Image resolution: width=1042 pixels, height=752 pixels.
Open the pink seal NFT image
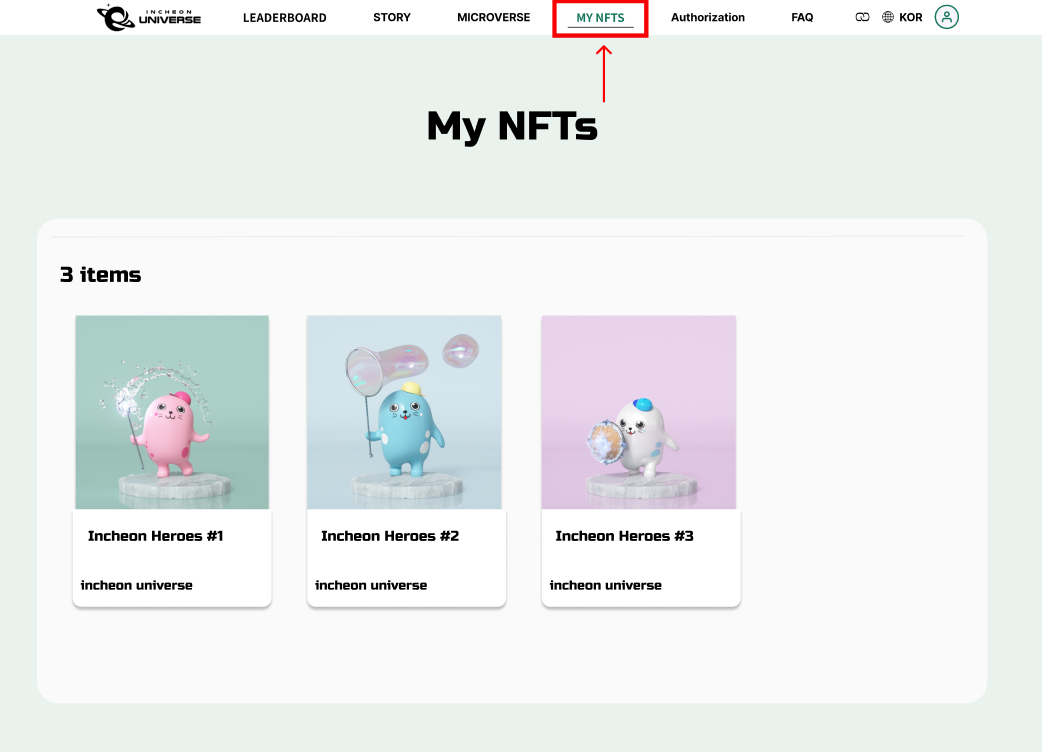coord(172,412)
